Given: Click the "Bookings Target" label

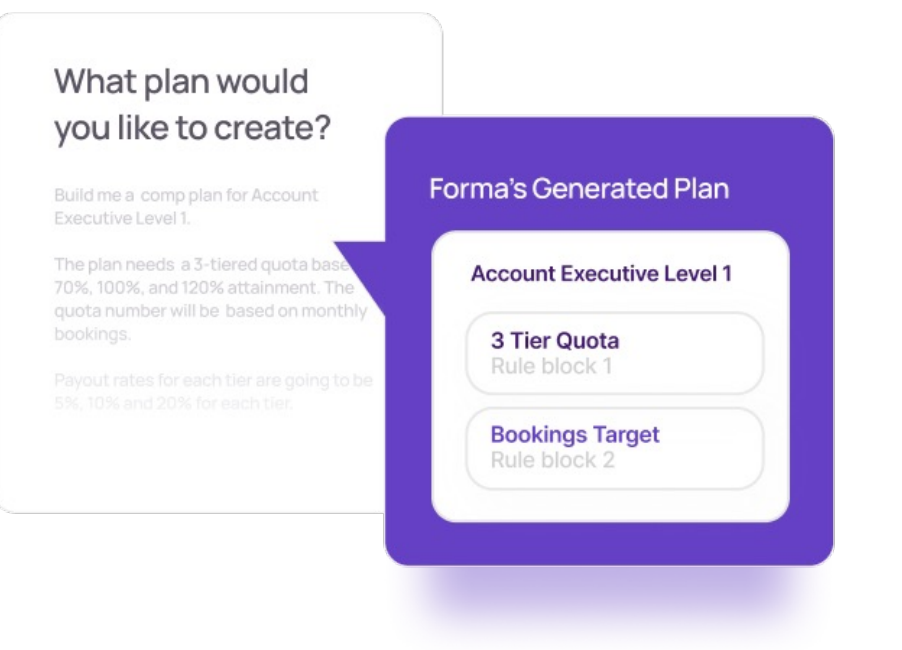Looking at the screenshot, I should click(x=575, y=435).
